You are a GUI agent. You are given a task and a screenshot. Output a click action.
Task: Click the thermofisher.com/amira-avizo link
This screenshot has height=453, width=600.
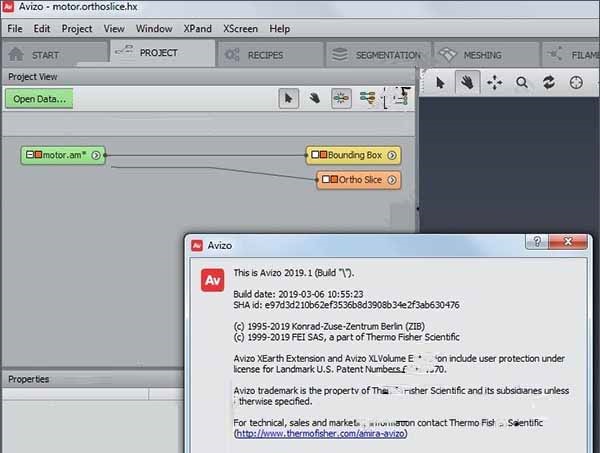320,433
